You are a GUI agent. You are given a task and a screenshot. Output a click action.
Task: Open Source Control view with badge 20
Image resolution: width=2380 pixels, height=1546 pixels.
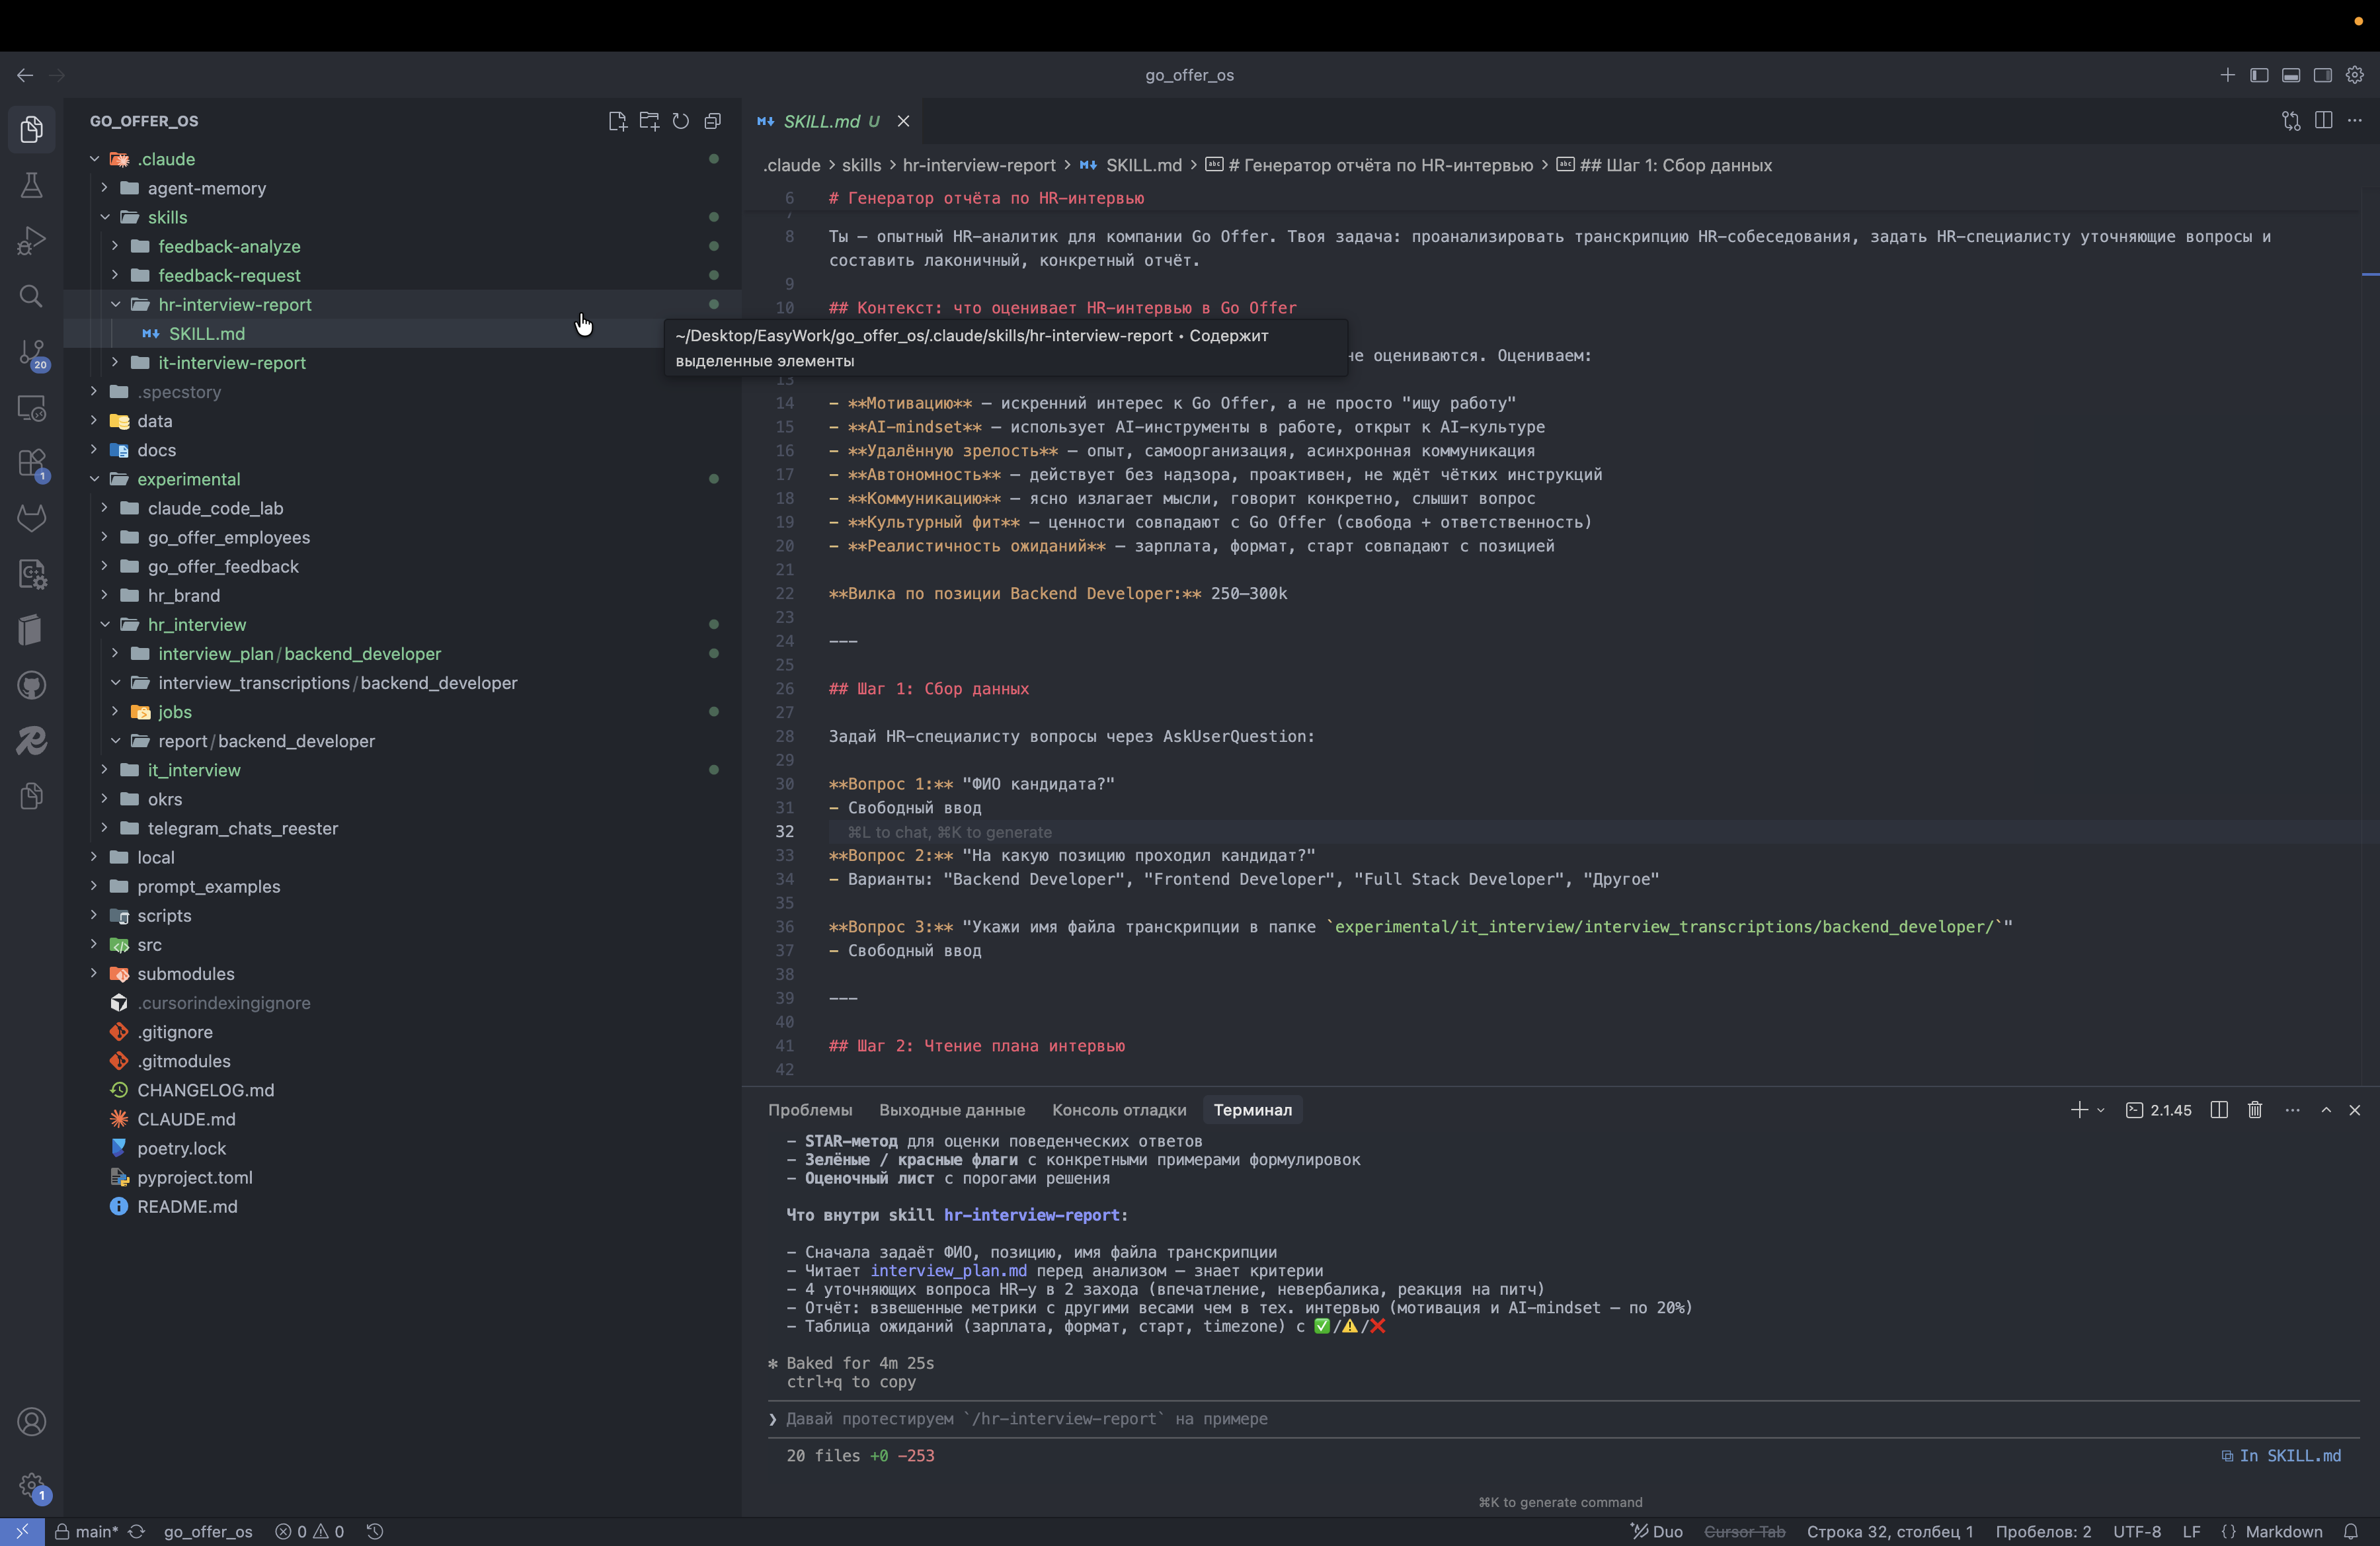31,352
